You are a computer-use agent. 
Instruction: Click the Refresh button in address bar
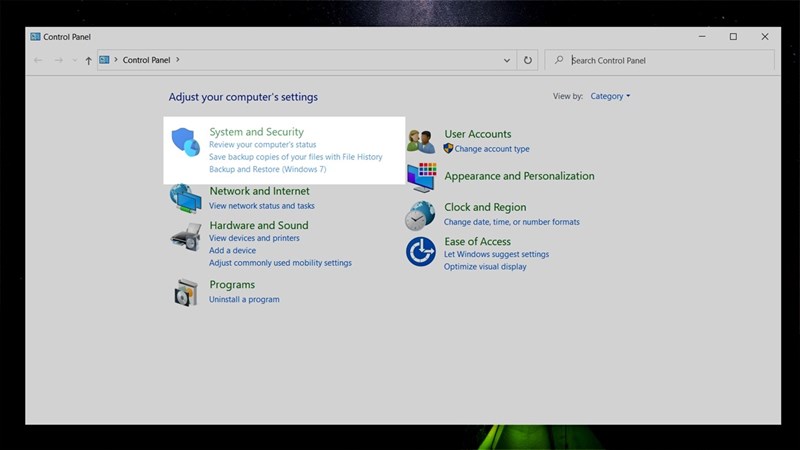tap(528, 60)
